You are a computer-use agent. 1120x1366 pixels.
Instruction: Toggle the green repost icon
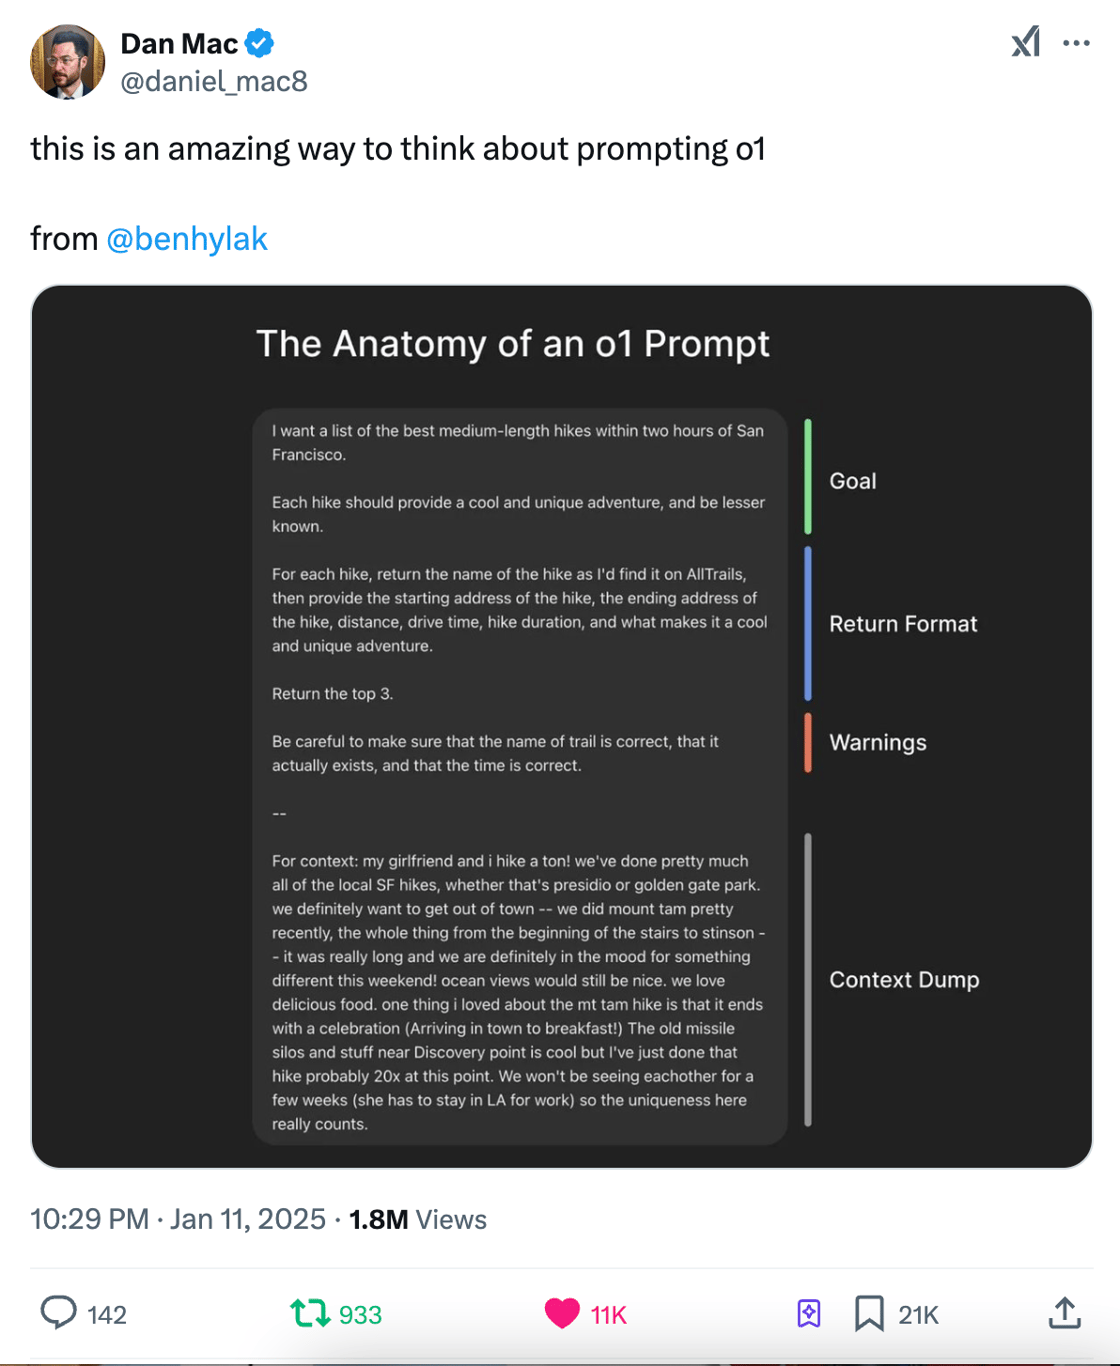pyautogui.click(x=310, y=1313)
